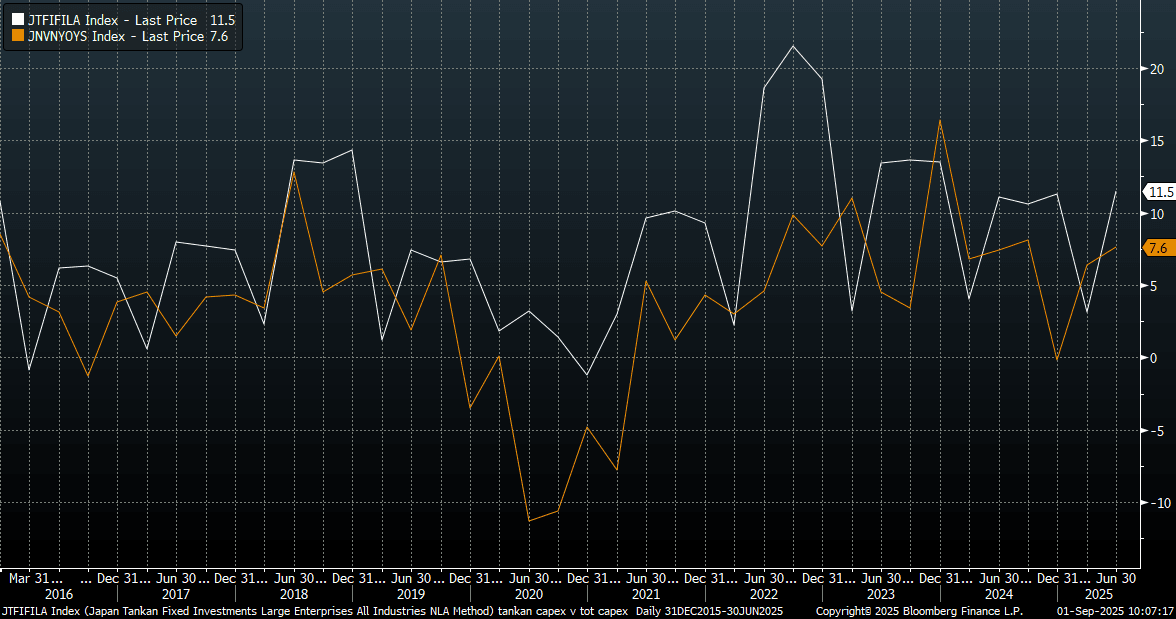Click the orange JNVNYOYS legend color swatch

[17, 37]
